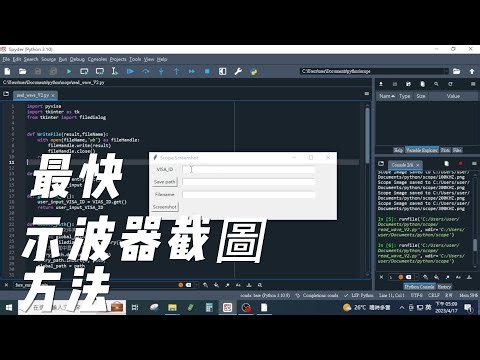Open Variable Explorer options menu
The width and height of the screenshot is (480, 360).
click(473, 84)
